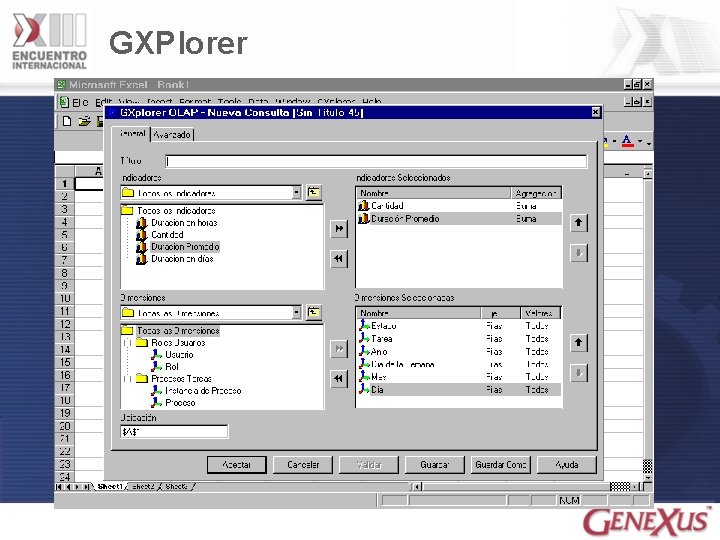Click the Guardar button
Screen dimensions: 720x540
click(434, 465)
